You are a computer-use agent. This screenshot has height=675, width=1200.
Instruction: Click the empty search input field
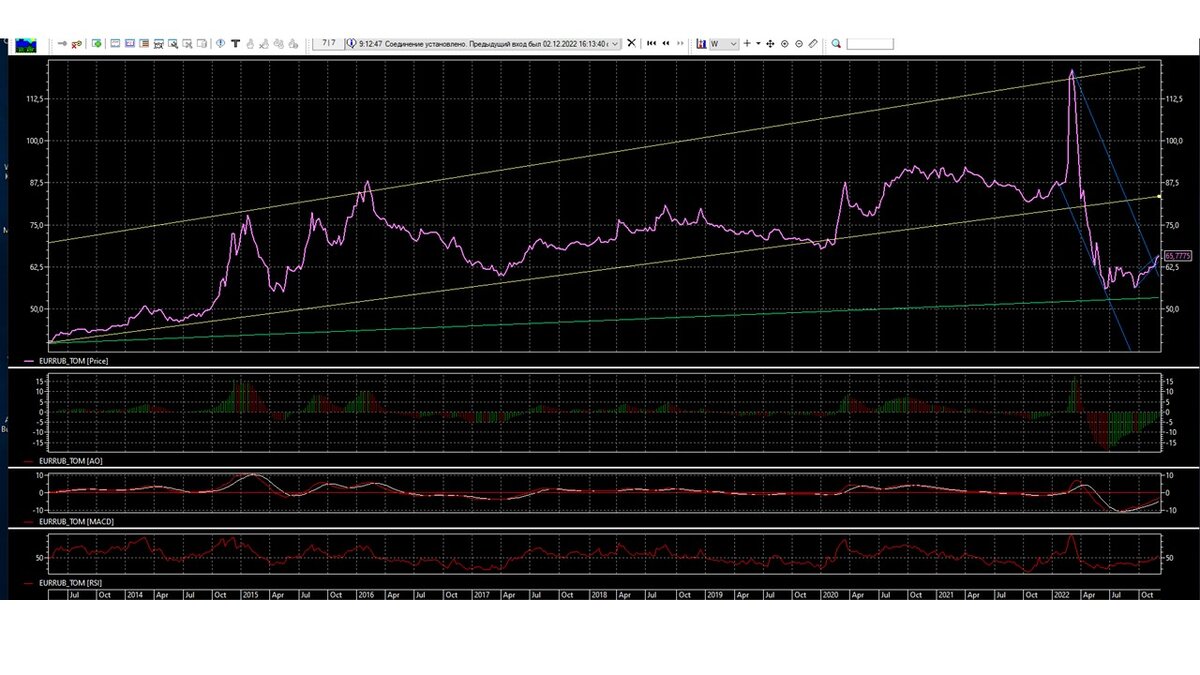tap(870, 43)
